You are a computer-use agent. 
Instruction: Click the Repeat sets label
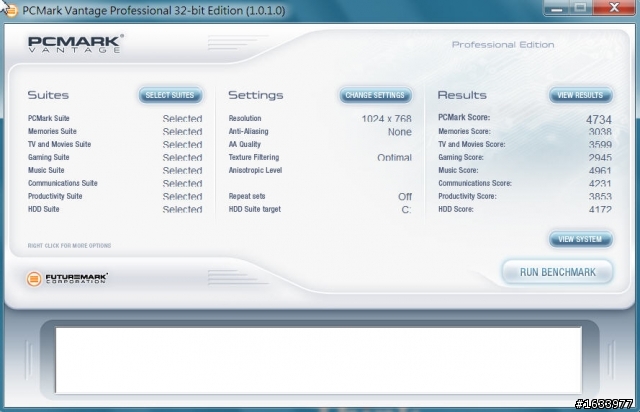(247, 196)
